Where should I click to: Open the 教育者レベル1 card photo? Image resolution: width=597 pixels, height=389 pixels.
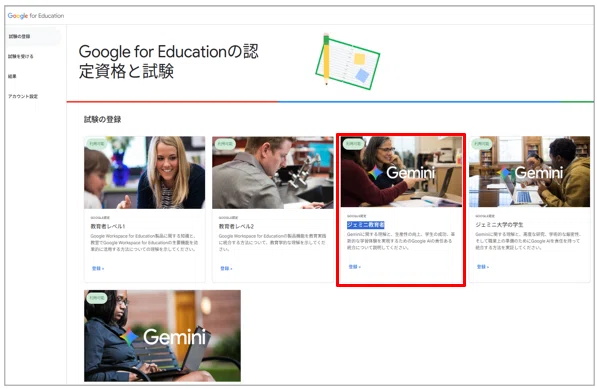(x=145, y=172)
